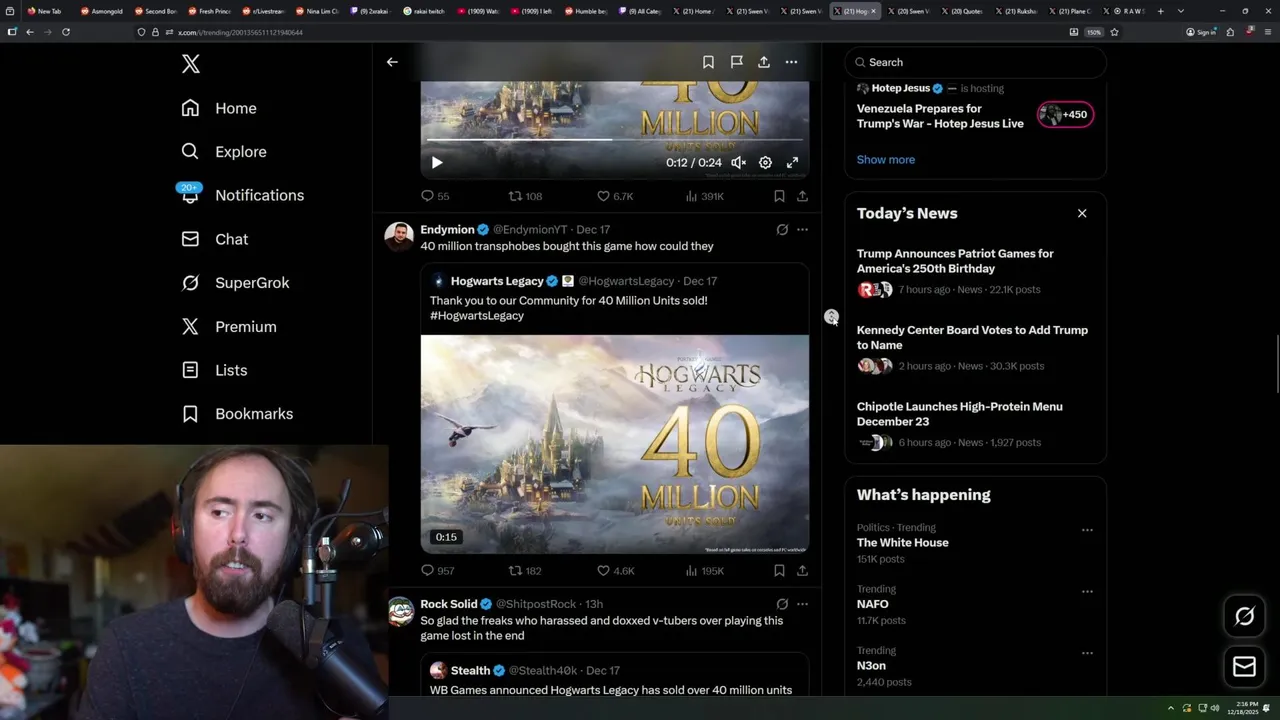
Task: Open more options on Endymion's post
Action: [802, 229]
